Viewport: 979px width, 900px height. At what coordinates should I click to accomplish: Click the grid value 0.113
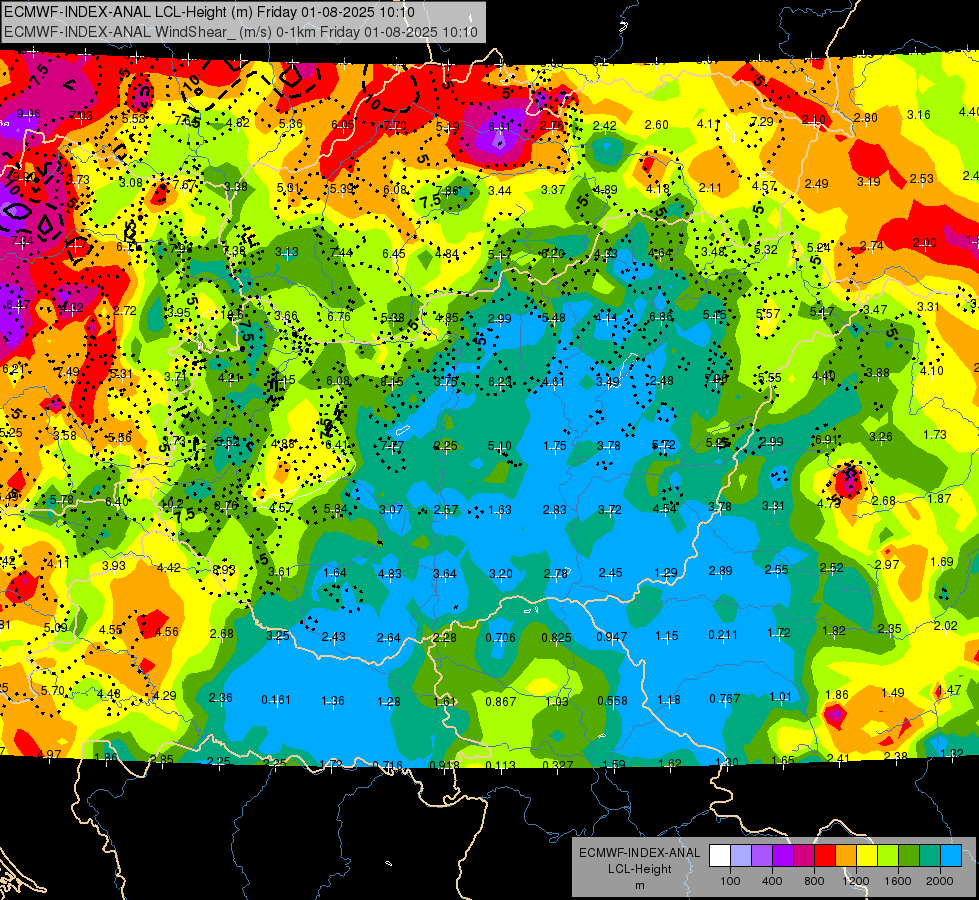tap(501, 766)
